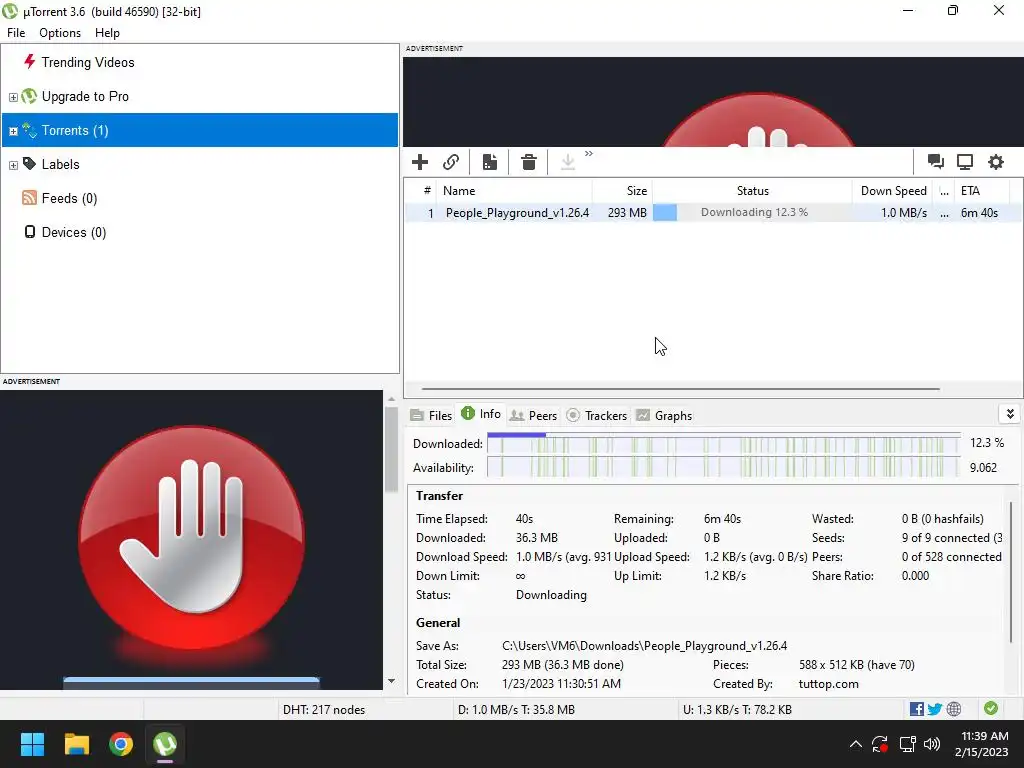
Task: Open the Windows Start menu
Action: pyautogui.click(x=32, y=744)
